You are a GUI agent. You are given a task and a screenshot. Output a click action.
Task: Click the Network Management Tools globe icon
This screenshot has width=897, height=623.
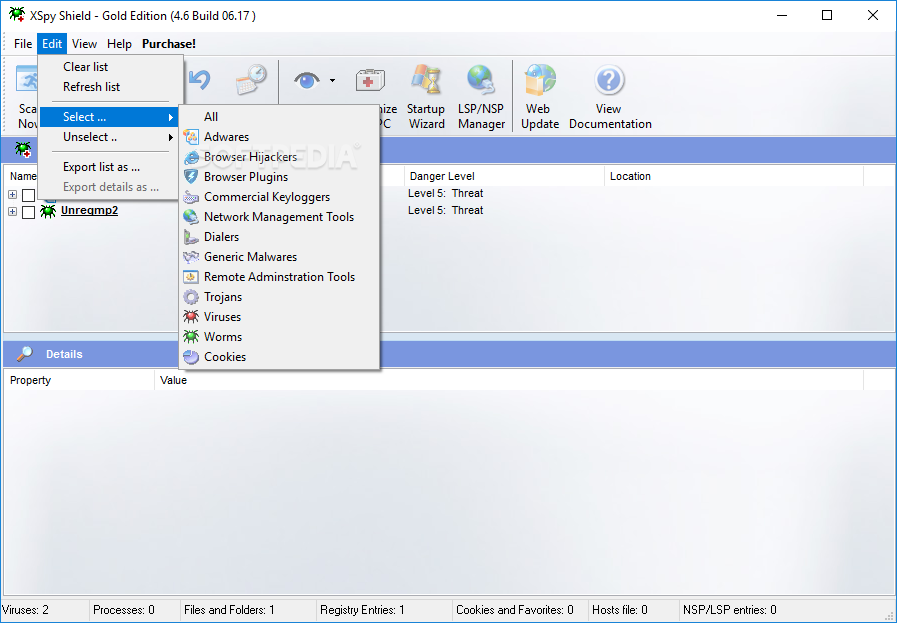click(190, 217)
